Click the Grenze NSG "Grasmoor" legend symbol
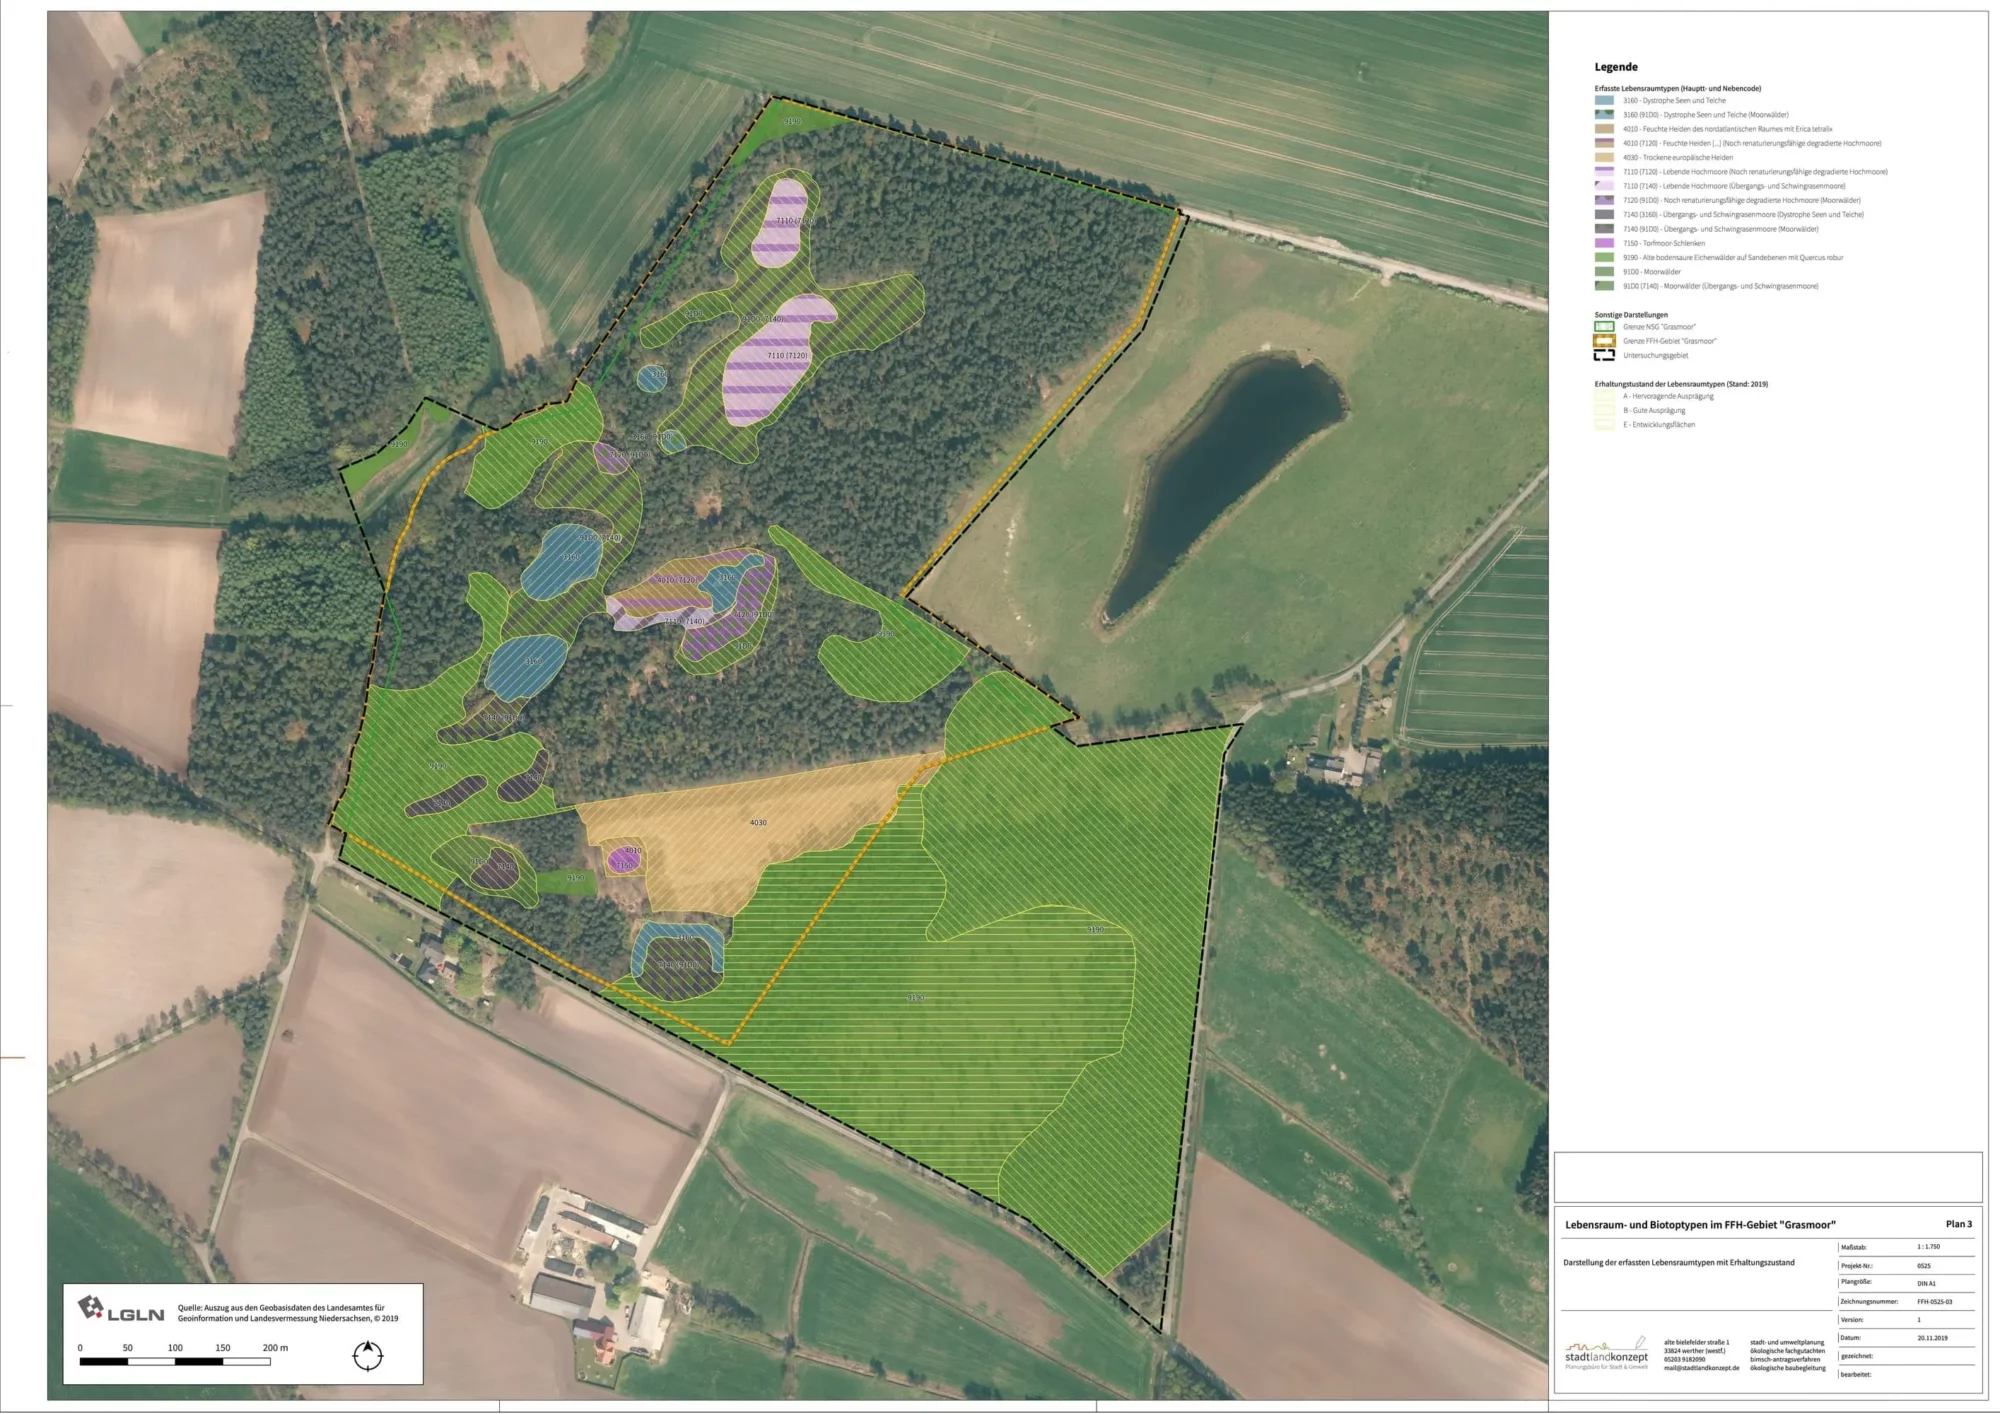Viewport: 2000px width, 1414px height. point(1604,327)
